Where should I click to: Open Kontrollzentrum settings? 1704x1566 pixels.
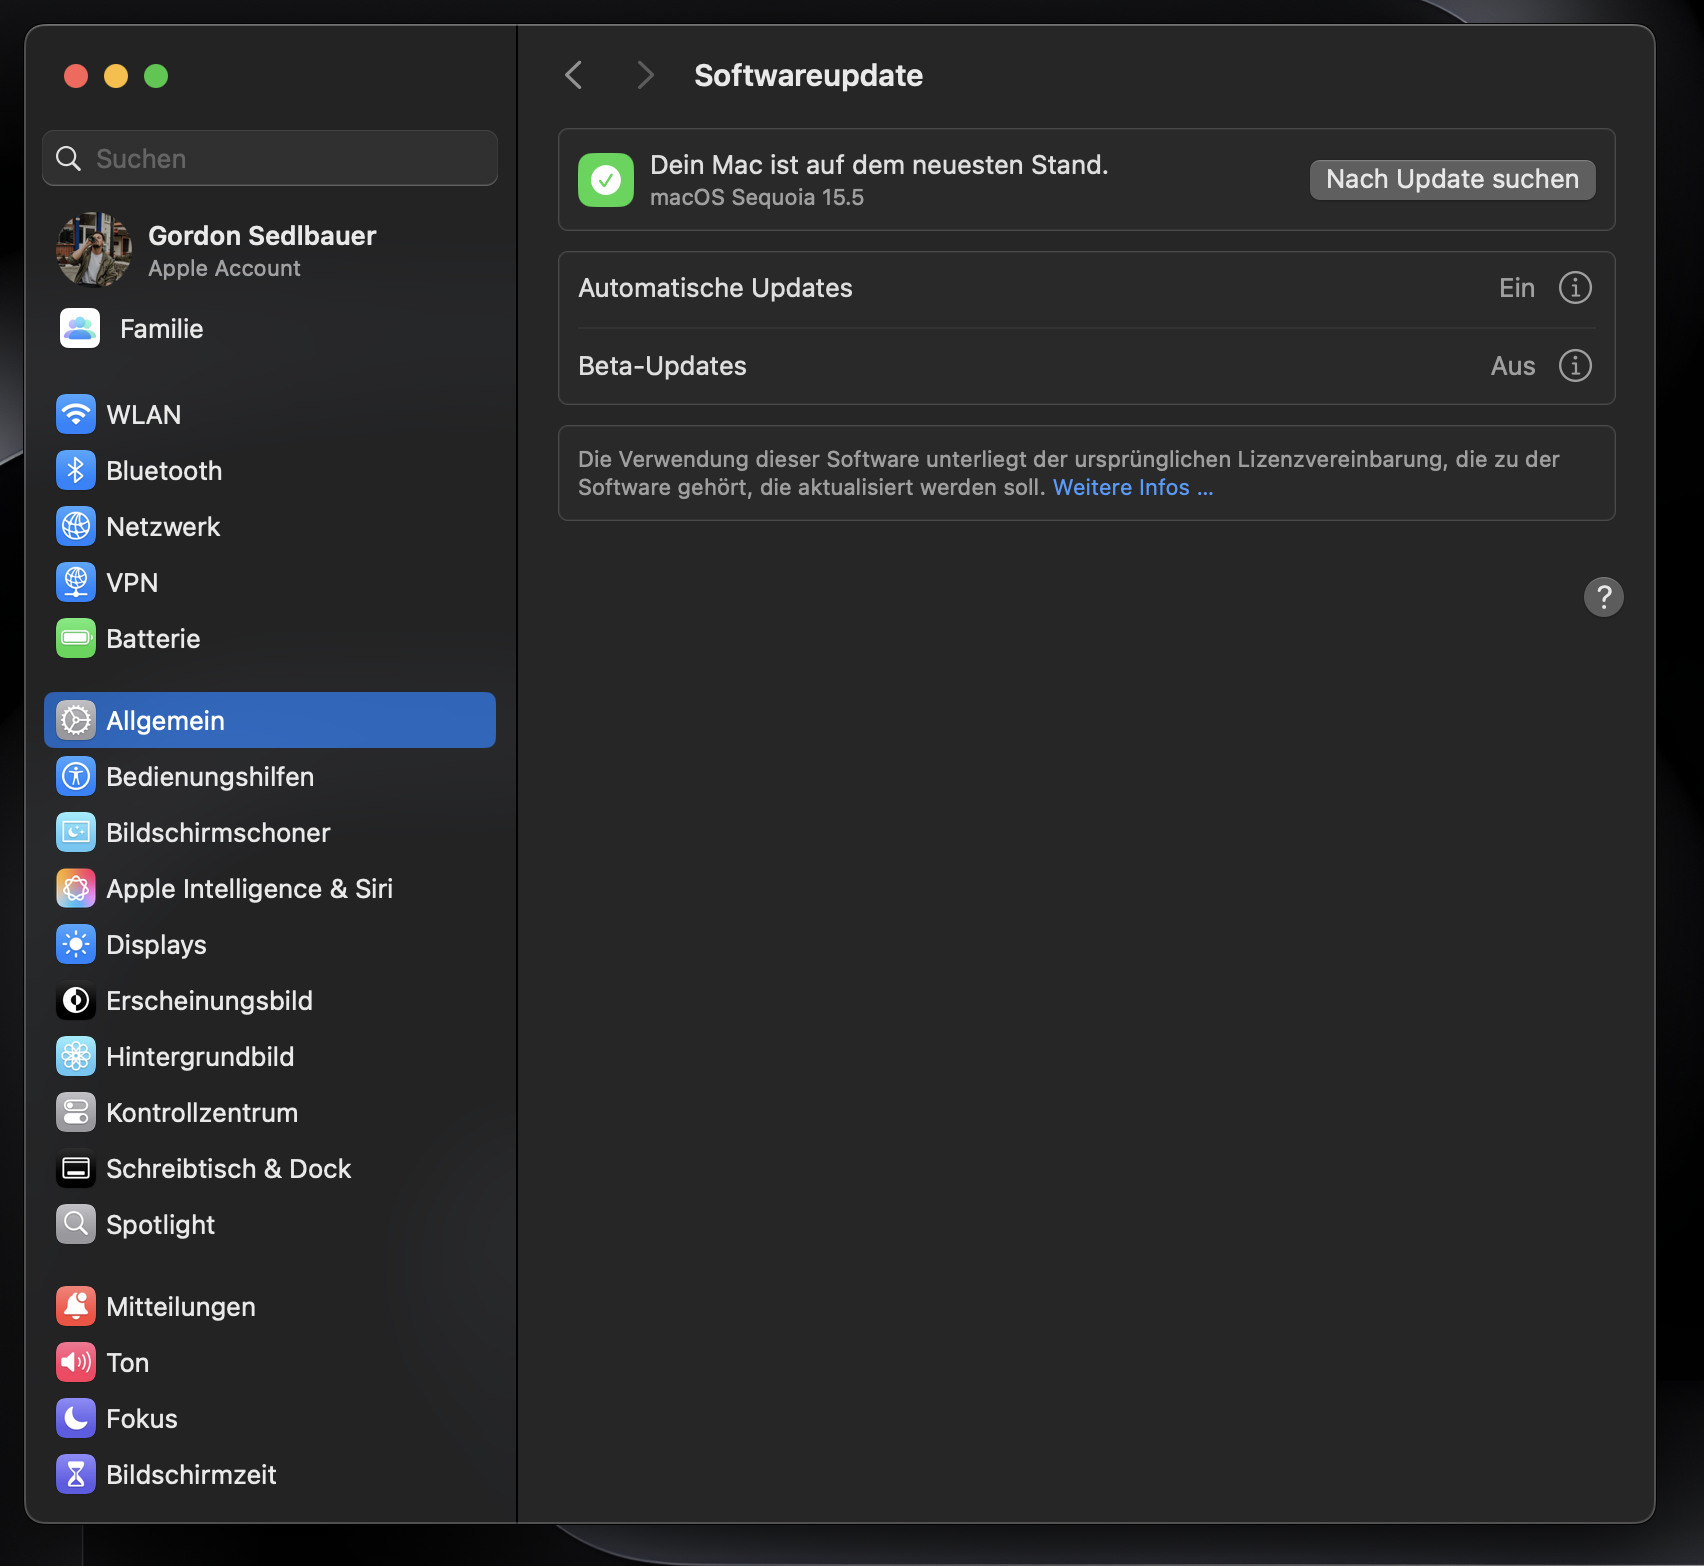tap(202, 1112)
